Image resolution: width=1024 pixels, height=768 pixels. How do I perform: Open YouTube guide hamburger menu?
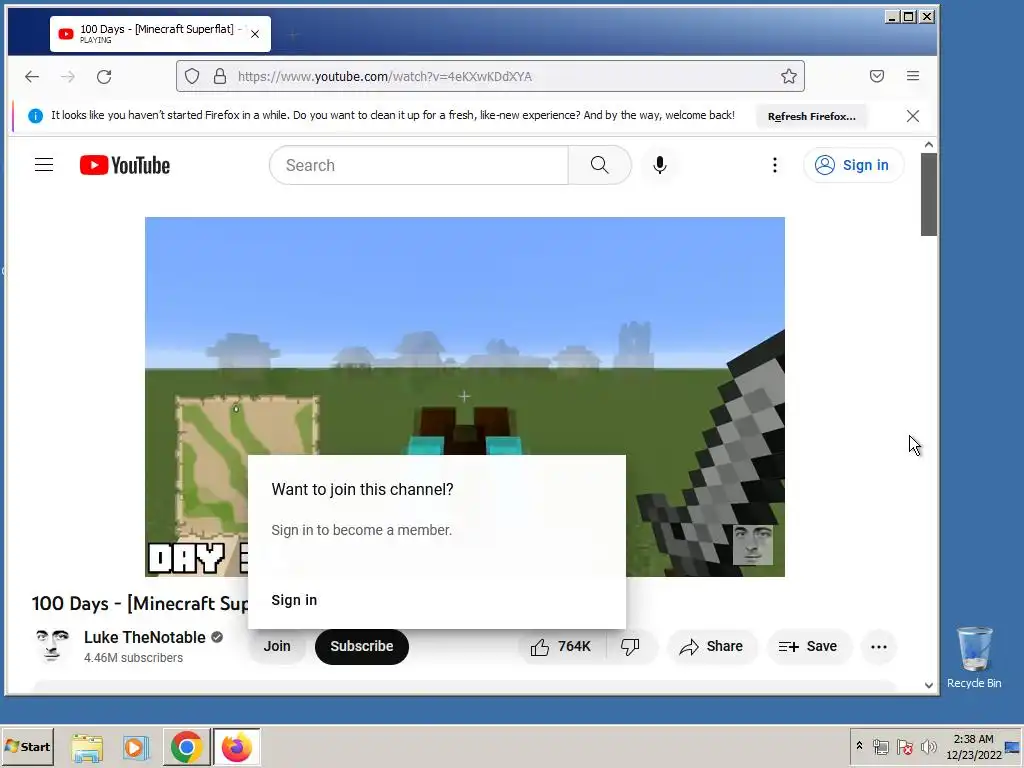pyautogui.click(x=44, y=165)
